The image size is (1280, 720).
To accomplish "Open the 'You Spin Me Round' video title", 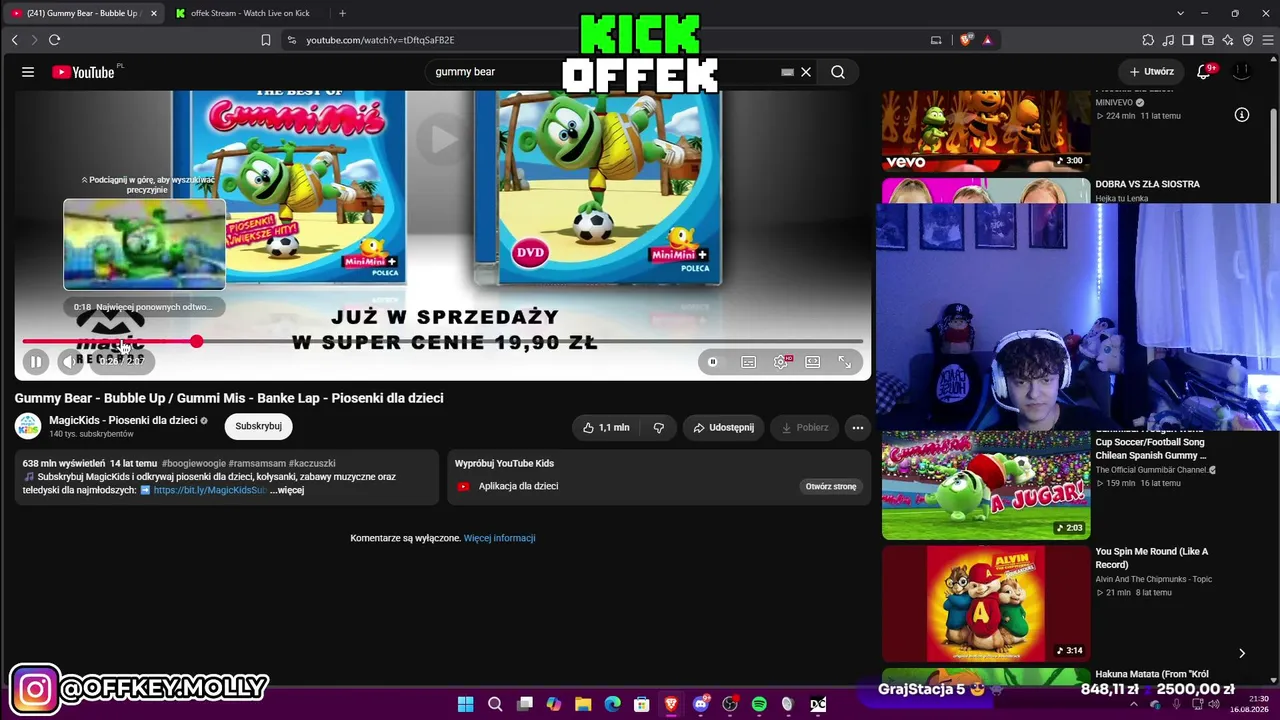I will pyautogui.click(x=1151, y=558).
